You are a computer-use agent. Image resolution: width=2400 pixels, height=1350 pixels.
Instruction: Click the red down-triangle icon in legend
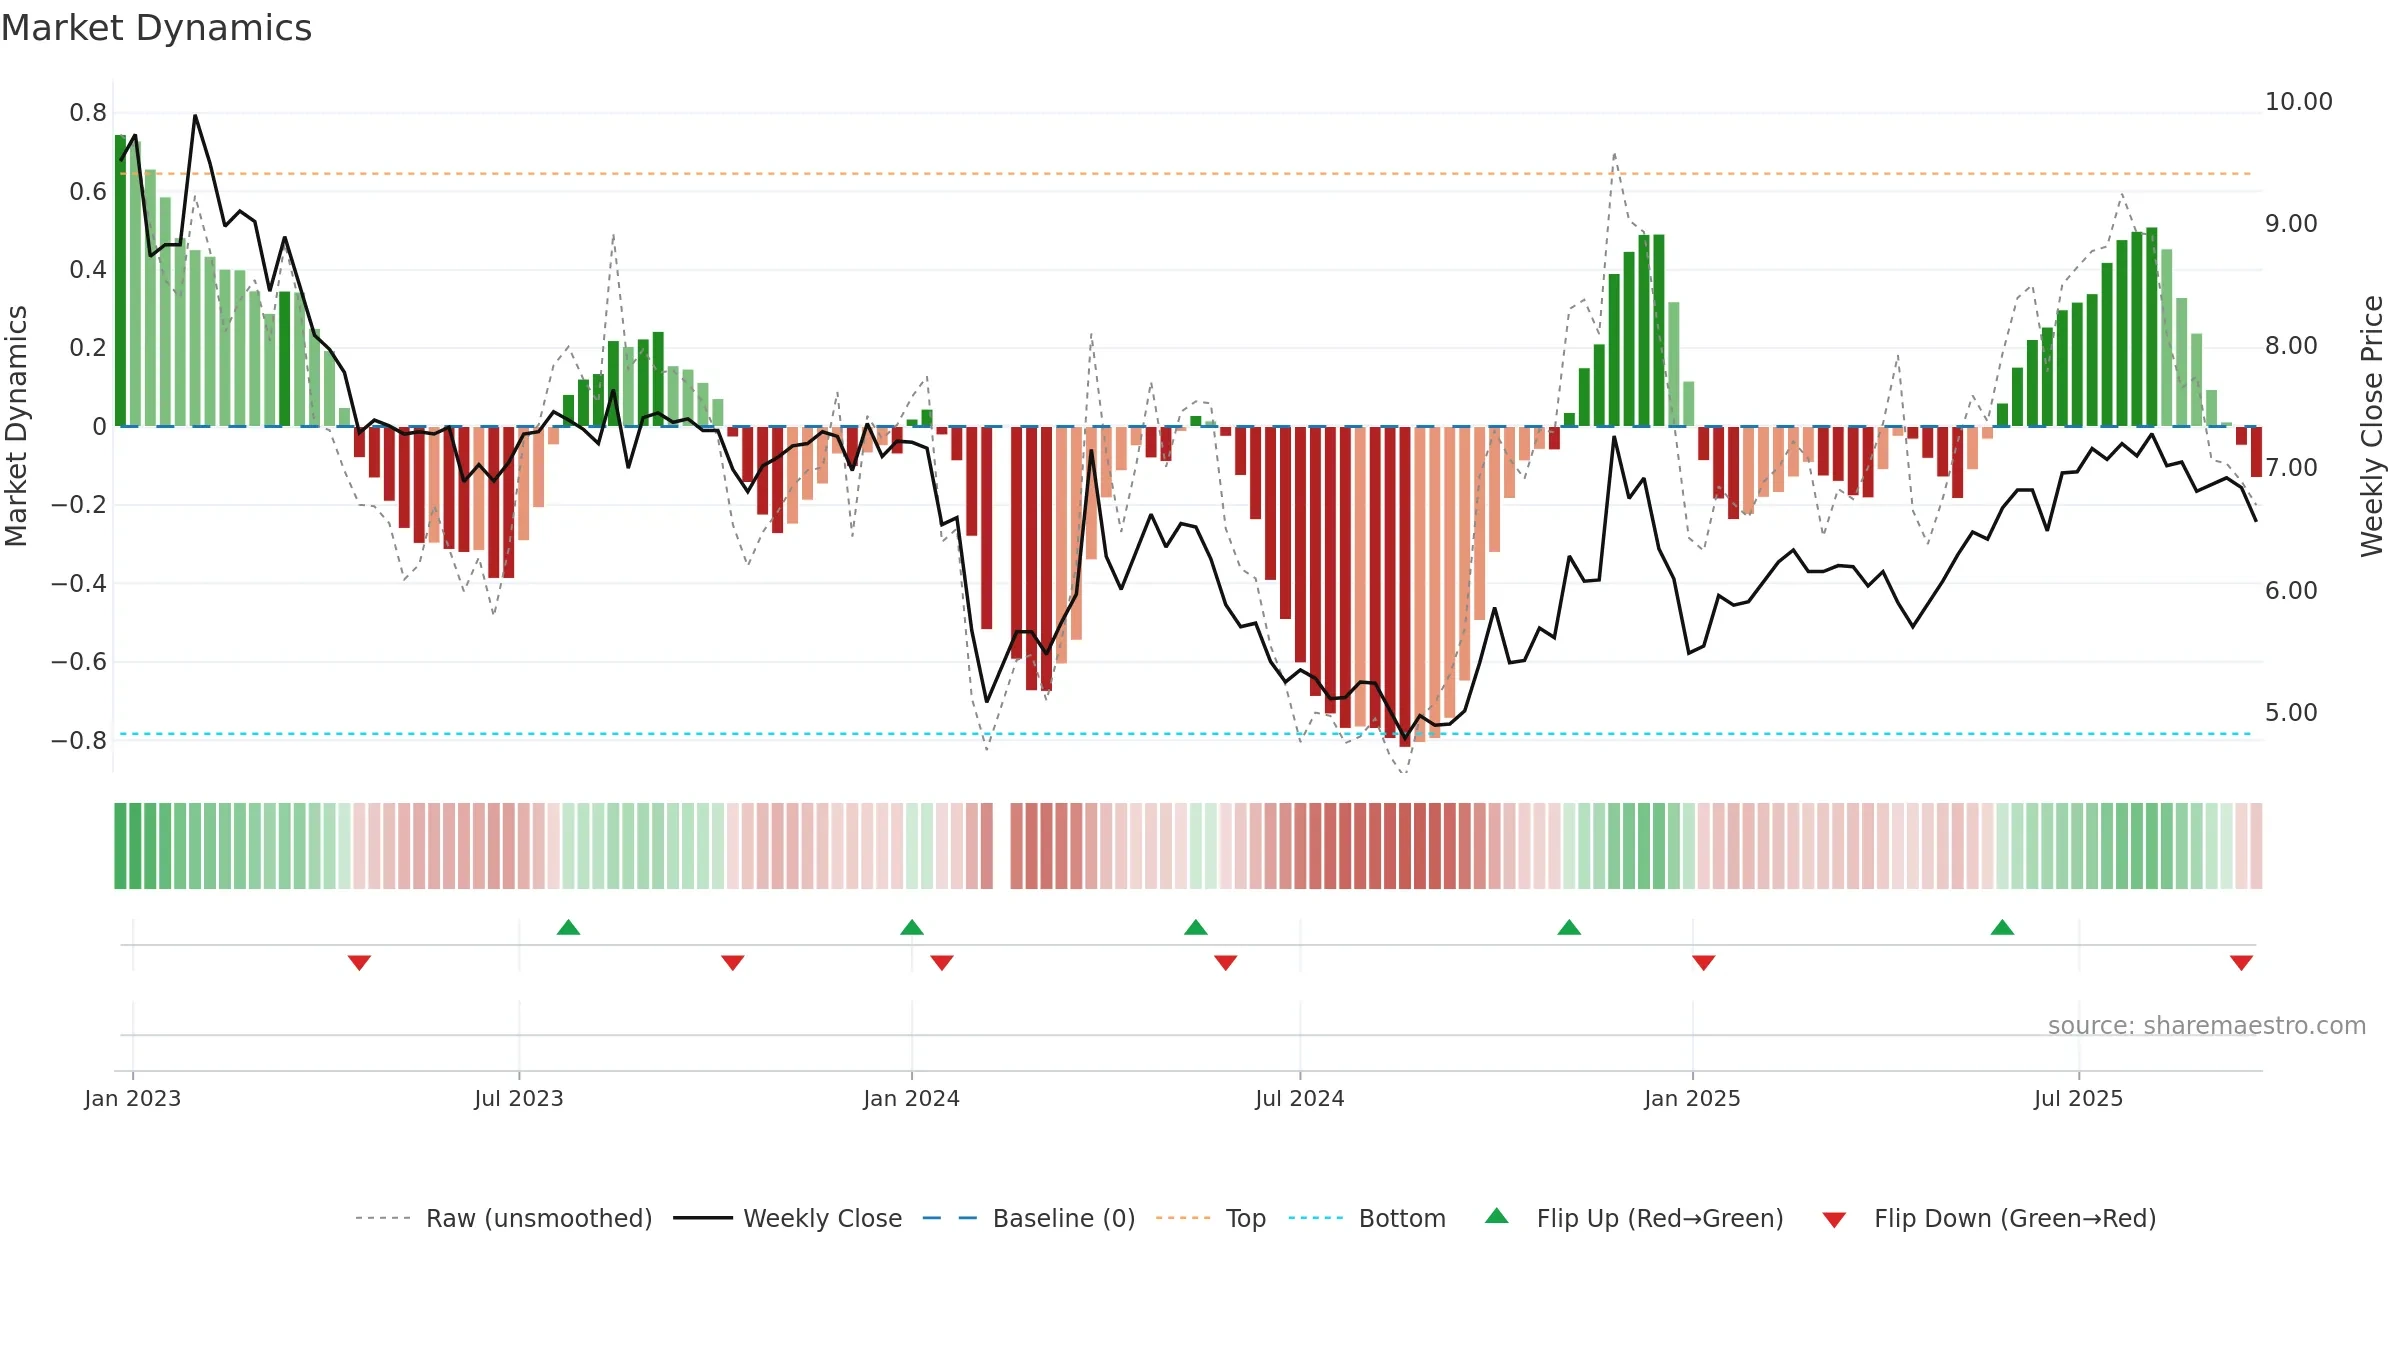[x=1834, y=1220]
